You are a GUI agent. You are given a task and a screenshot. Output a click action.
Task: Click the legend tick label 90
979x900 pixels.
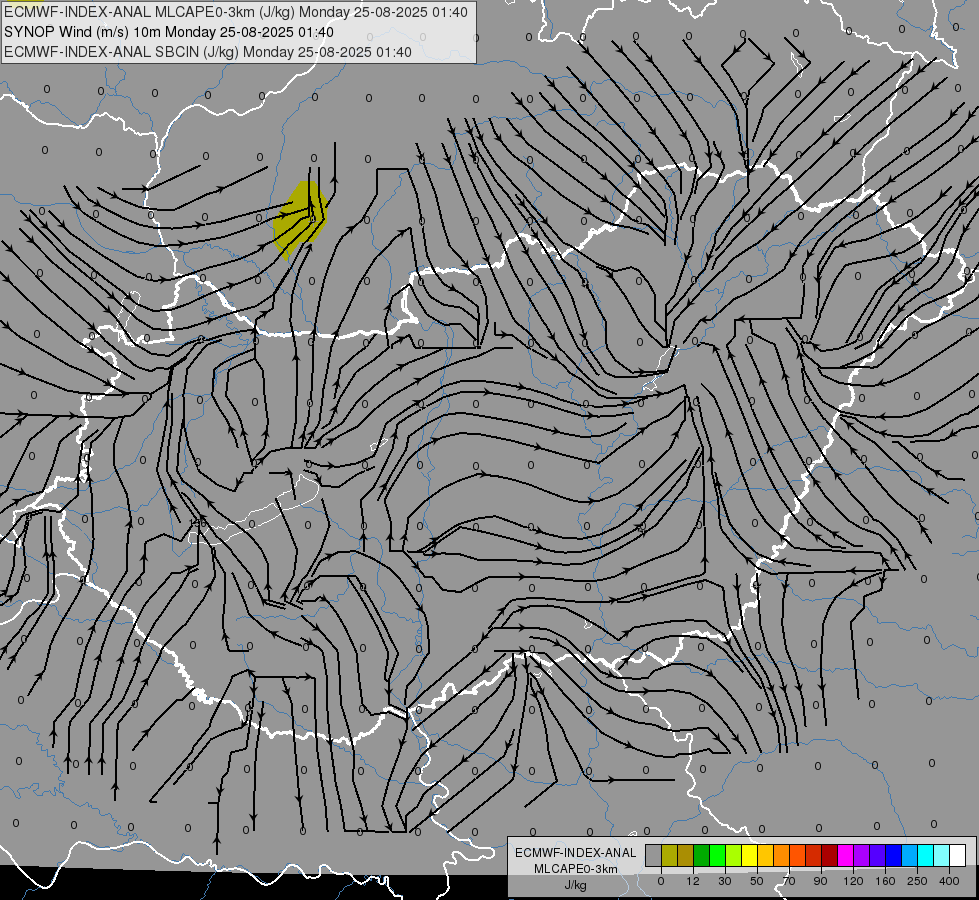pyautogui.click(x=820, y=881)
